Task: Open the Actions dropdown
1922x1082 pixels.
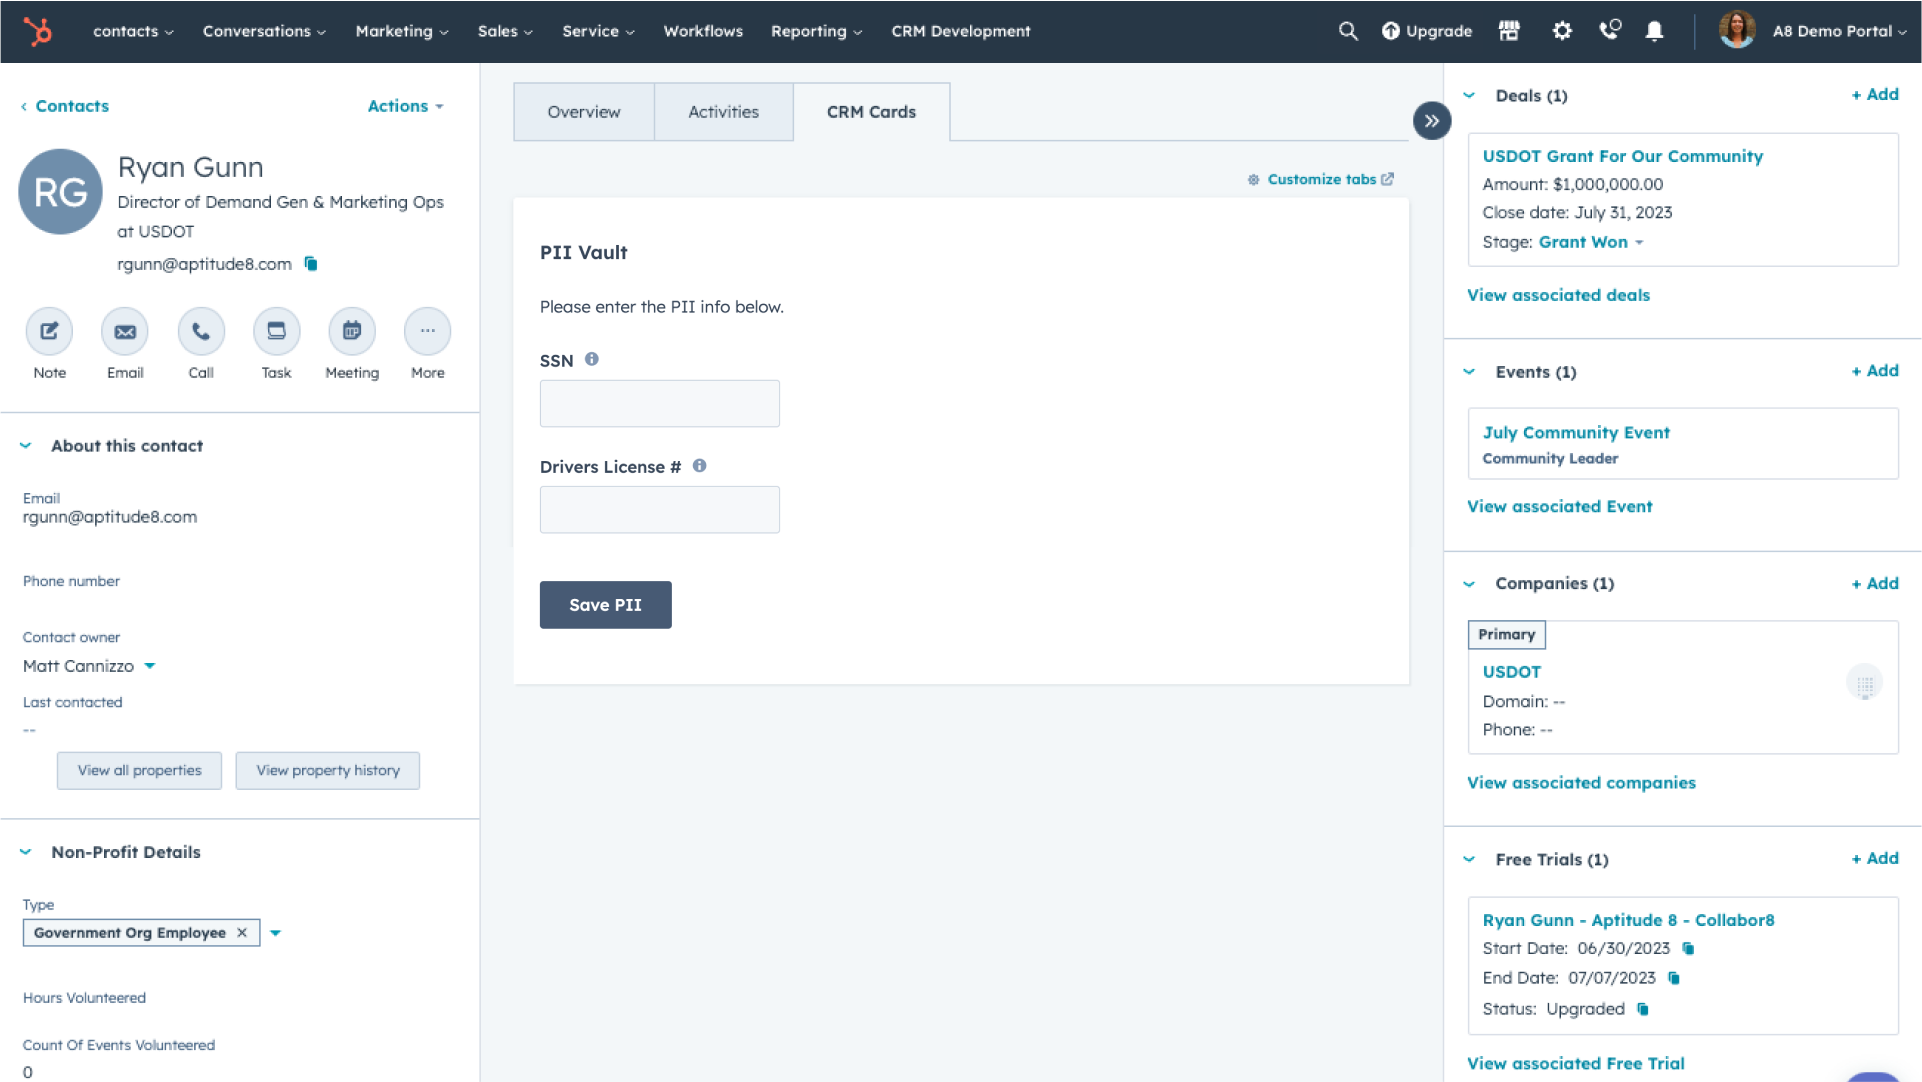Action: tap(405, 106)
